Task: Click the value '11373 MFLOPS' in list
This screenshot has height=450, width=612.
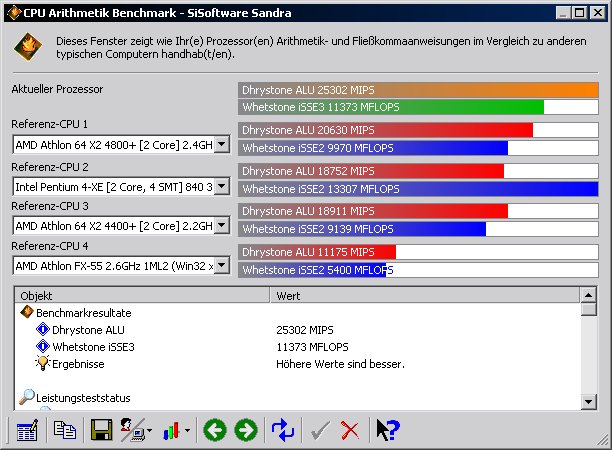Action: coord(312,347)
